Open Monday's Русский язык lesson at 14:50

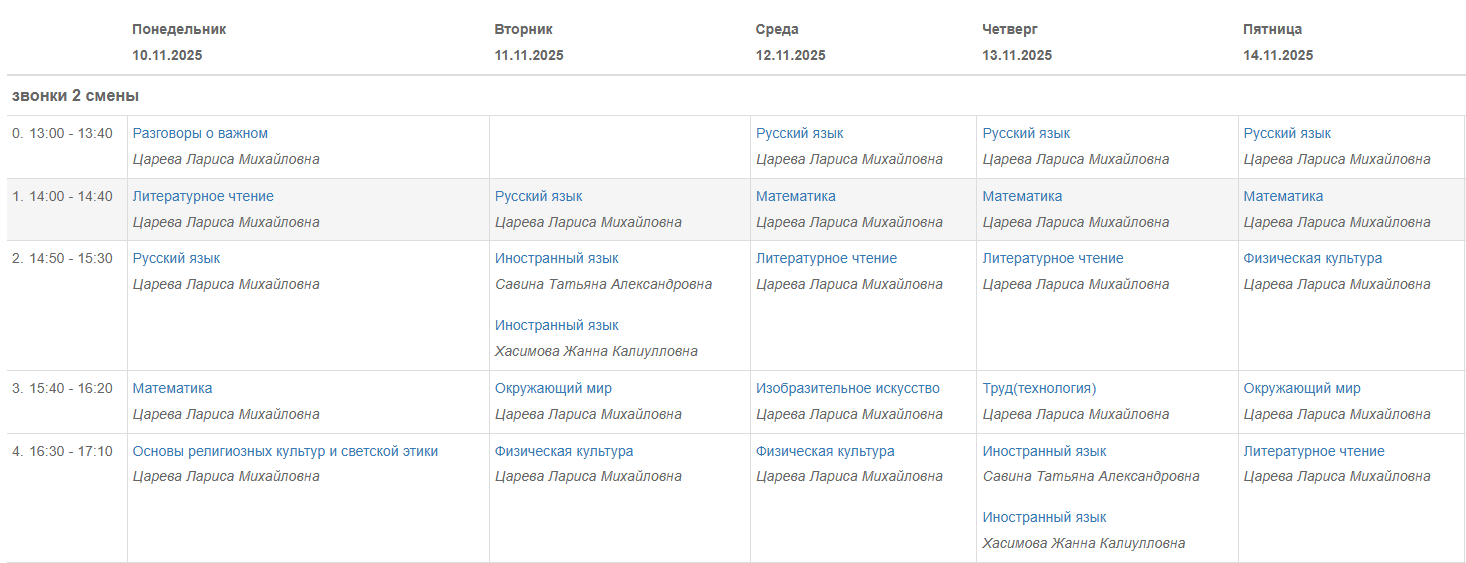click(176, 258)
